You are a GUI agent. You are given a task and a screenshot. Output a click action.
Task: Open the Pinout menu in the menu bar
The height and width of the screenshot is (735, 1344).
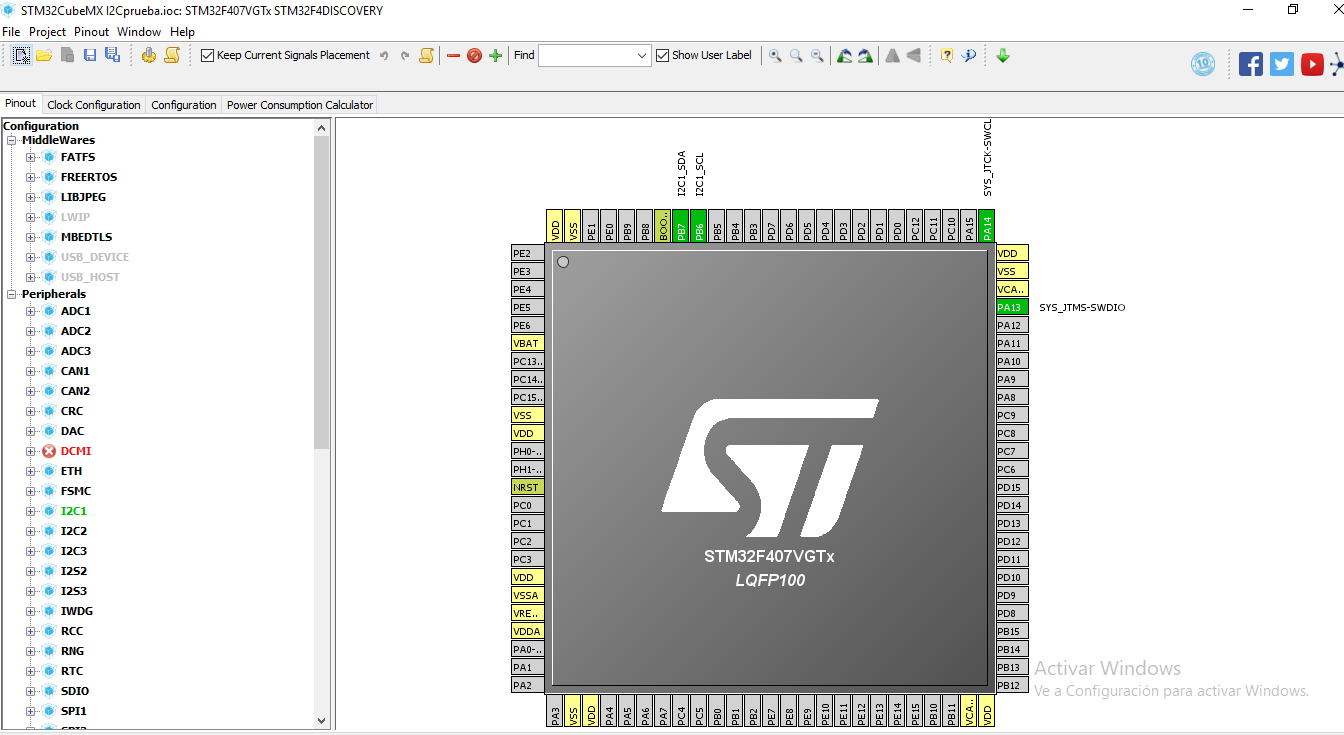click(92, 32)
